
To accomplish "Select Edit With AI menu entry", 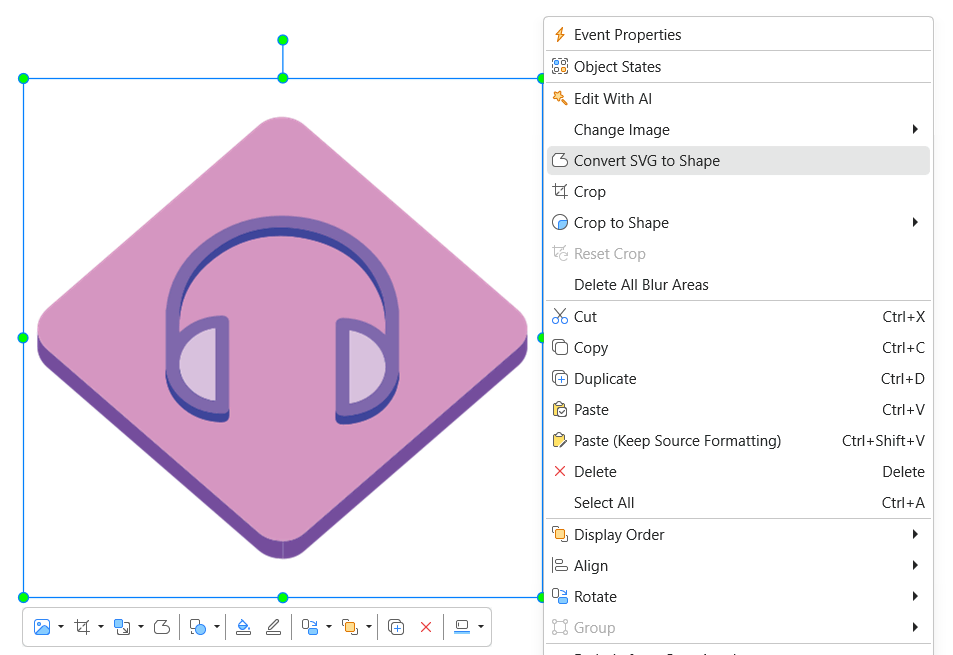I will 738,98.
